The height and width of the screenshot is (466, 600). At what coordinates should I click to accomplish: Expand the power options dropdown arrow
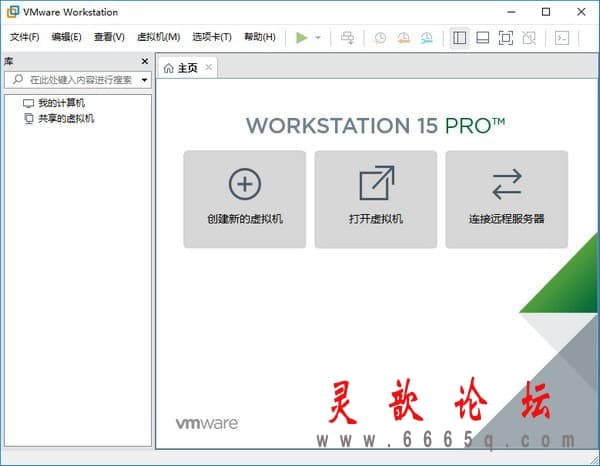(318, 37)
